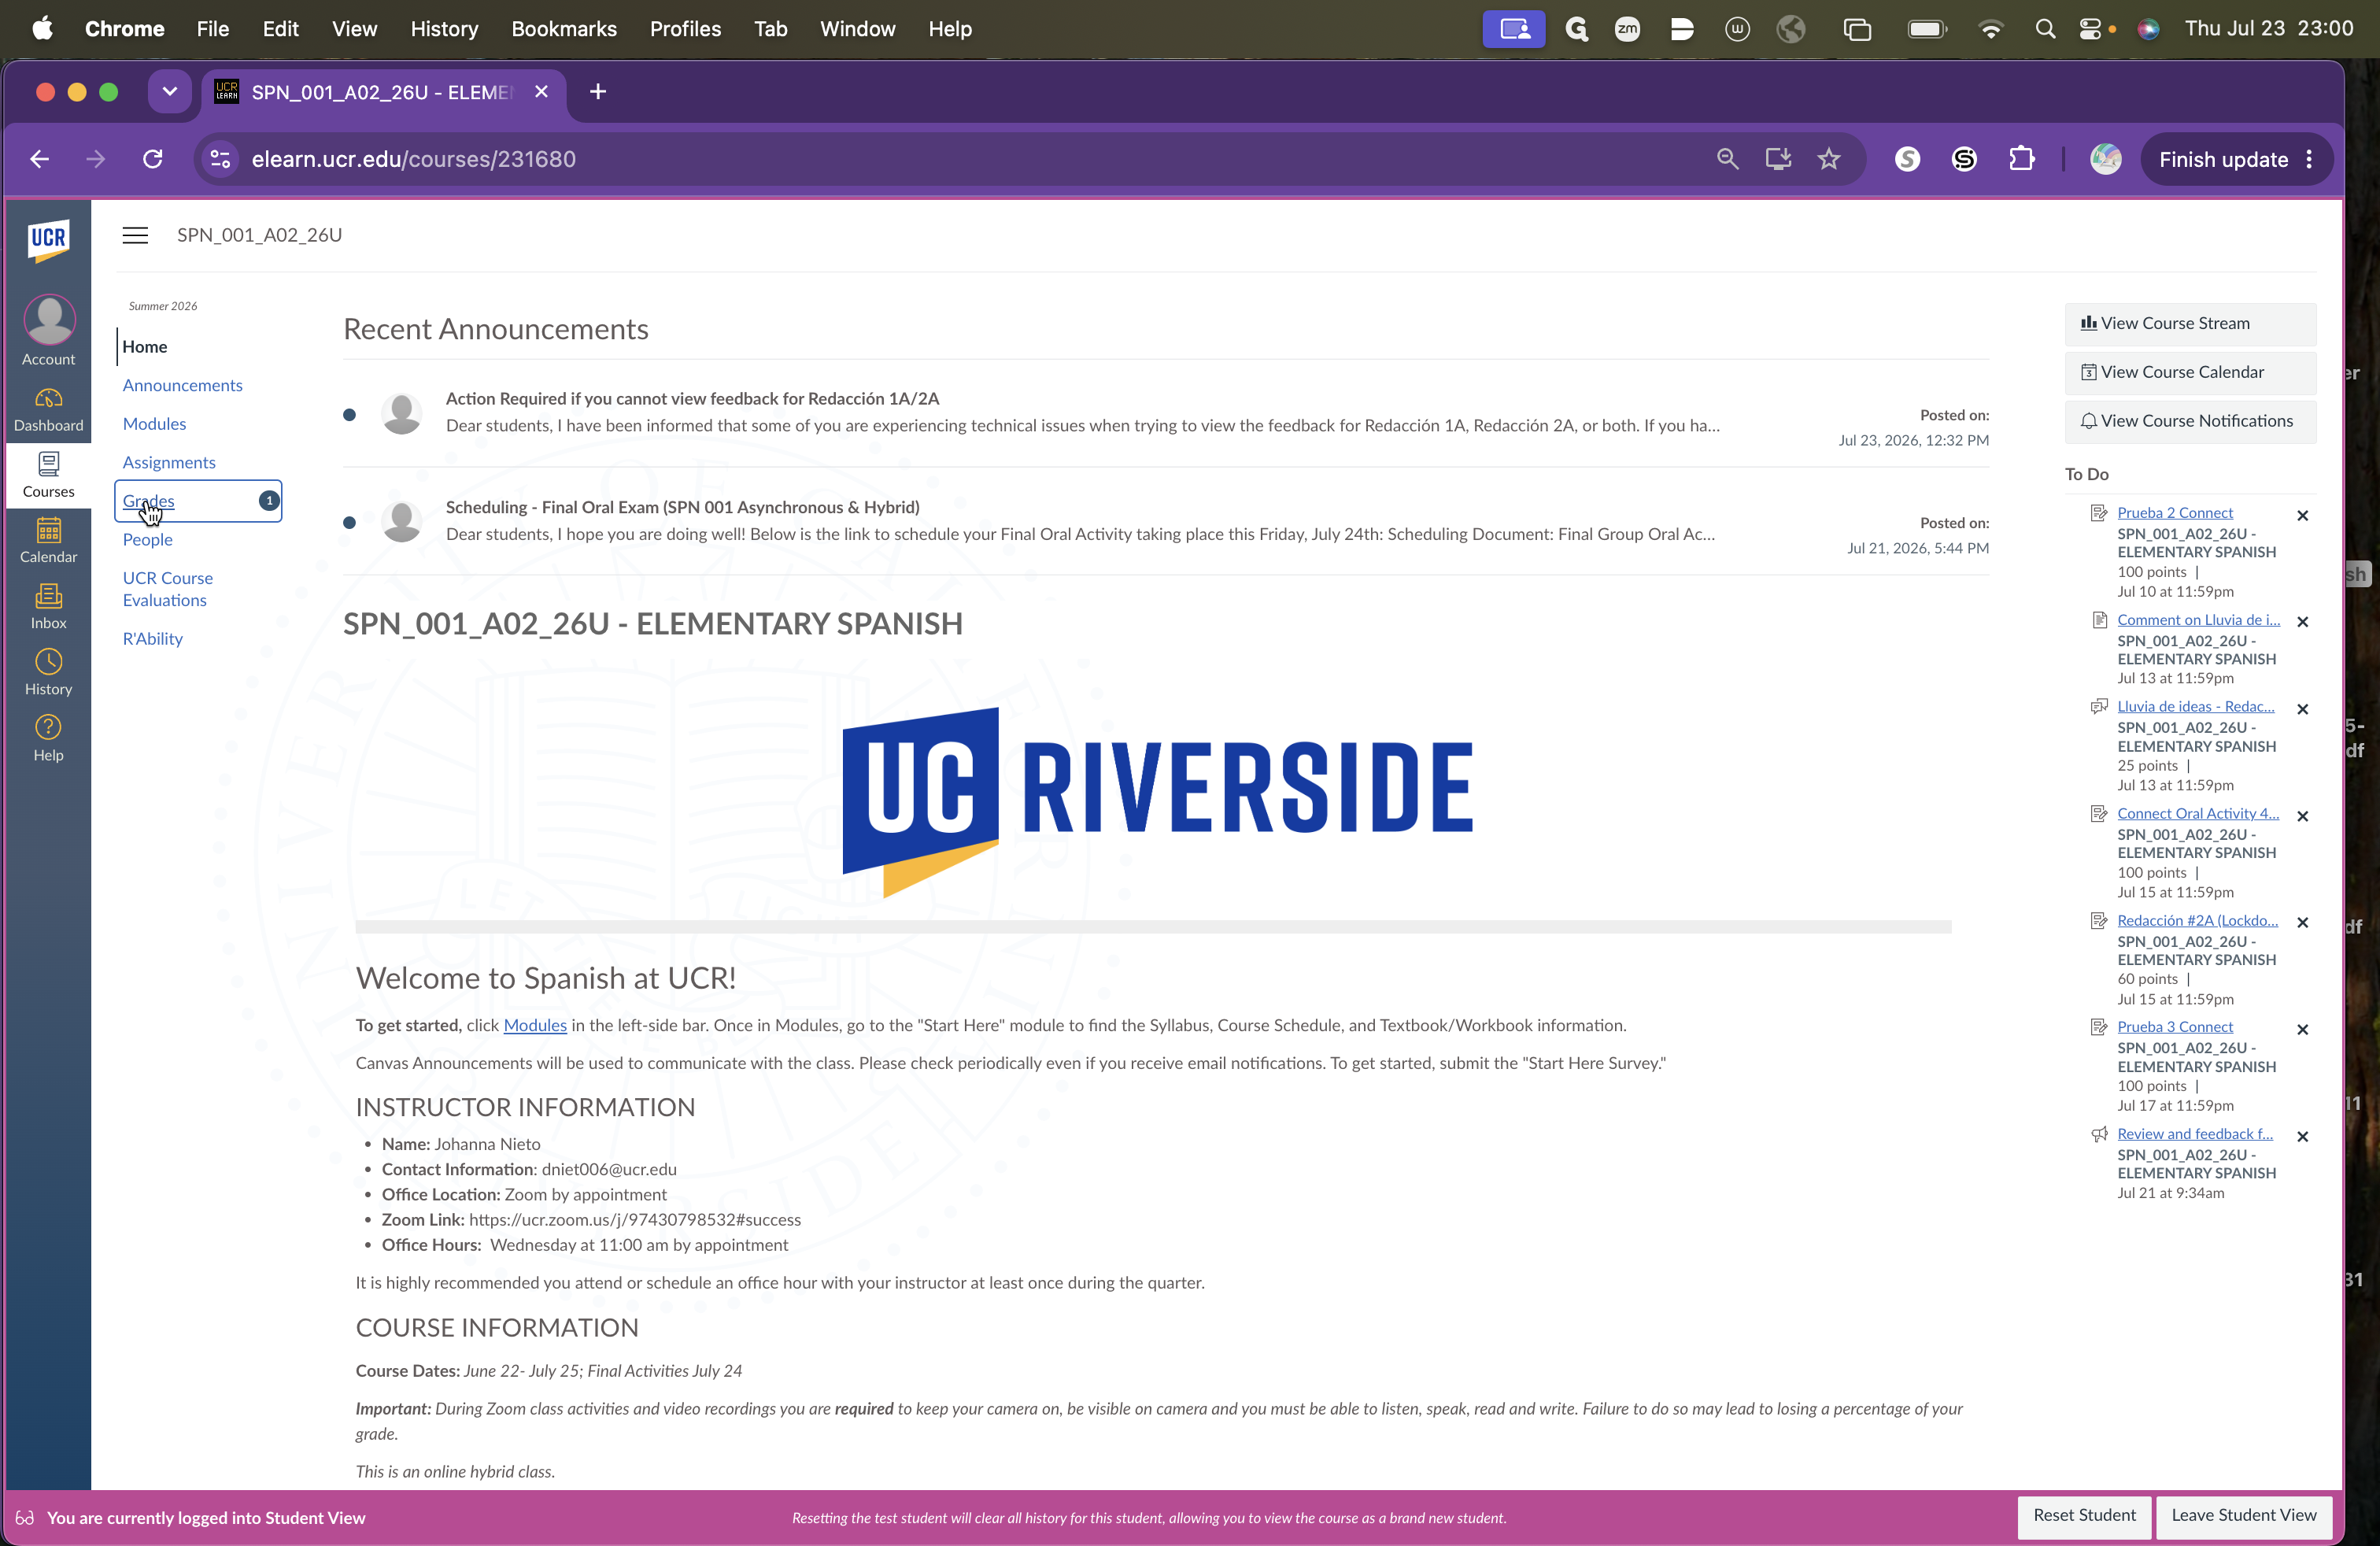Open the Inbox from the sidebar
Screen dimensions: 2380x1546
[48, 607]
